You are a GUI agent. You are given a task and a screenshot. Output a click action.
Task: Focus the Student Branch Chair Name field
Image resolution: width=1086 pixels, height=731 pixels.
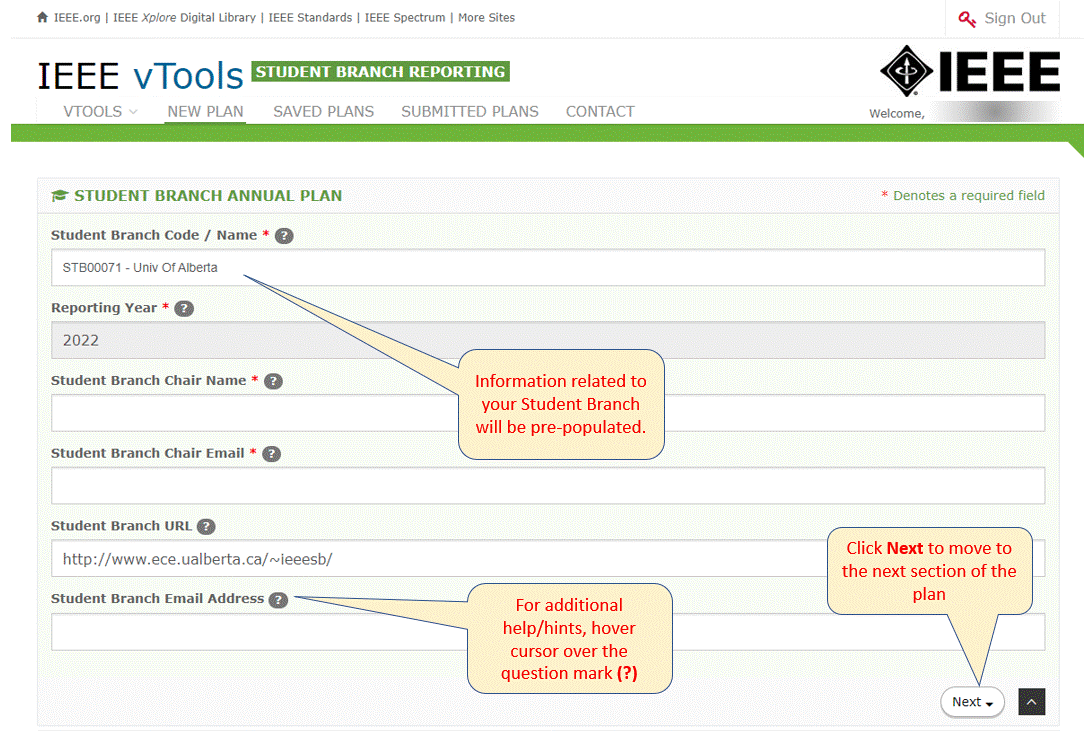tap(548, 413)
